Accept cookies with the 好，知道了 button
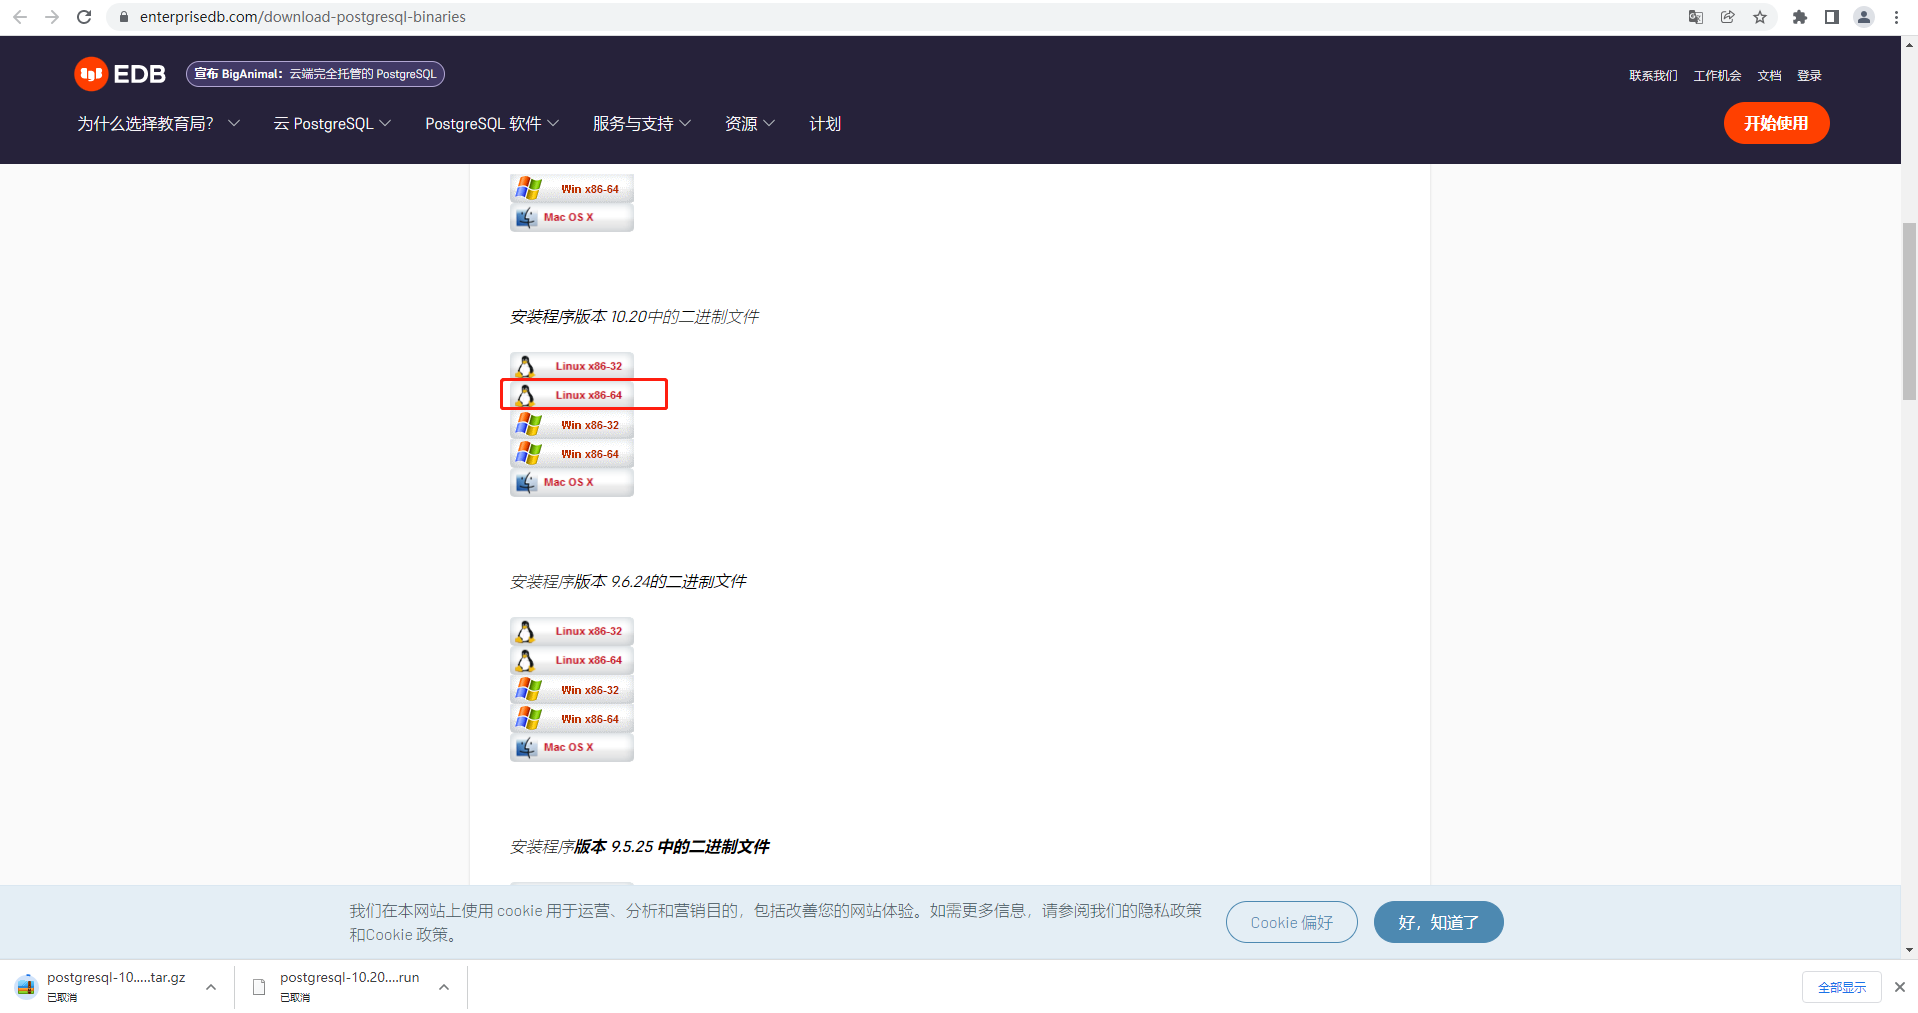 (x=1438, y=921)
